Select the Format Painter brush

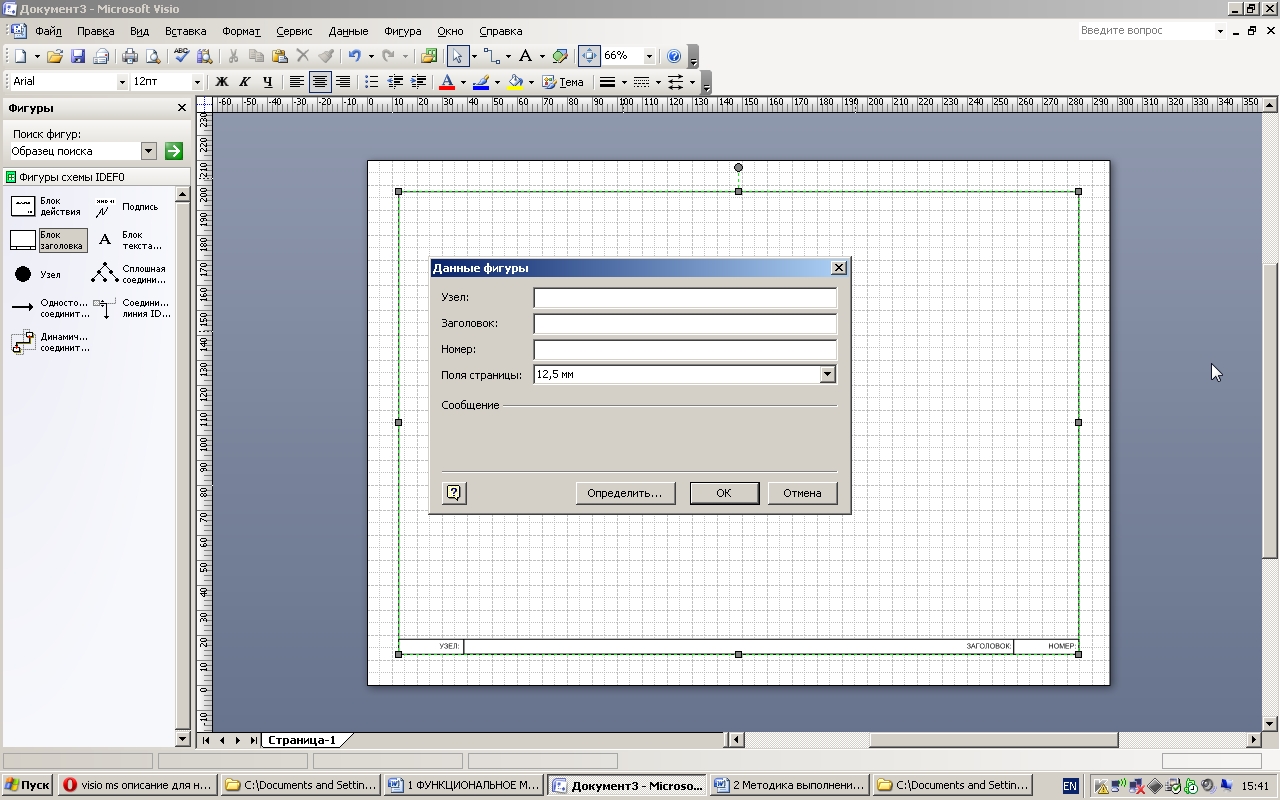click(x=326, y=57)
